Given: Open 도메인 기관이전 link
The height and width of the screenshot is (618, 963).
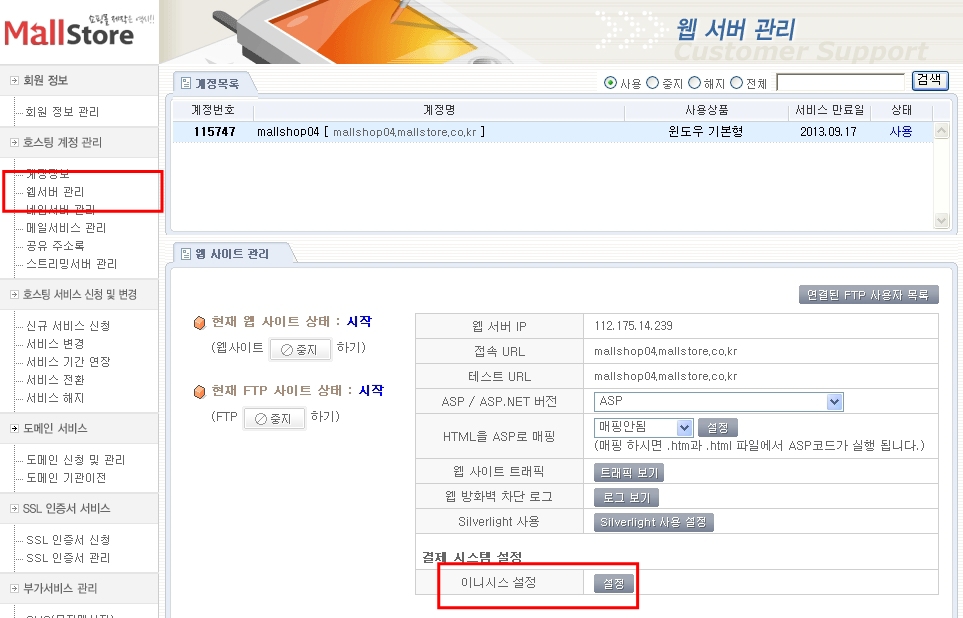Looking at the screenshot, I should [66, 478].
